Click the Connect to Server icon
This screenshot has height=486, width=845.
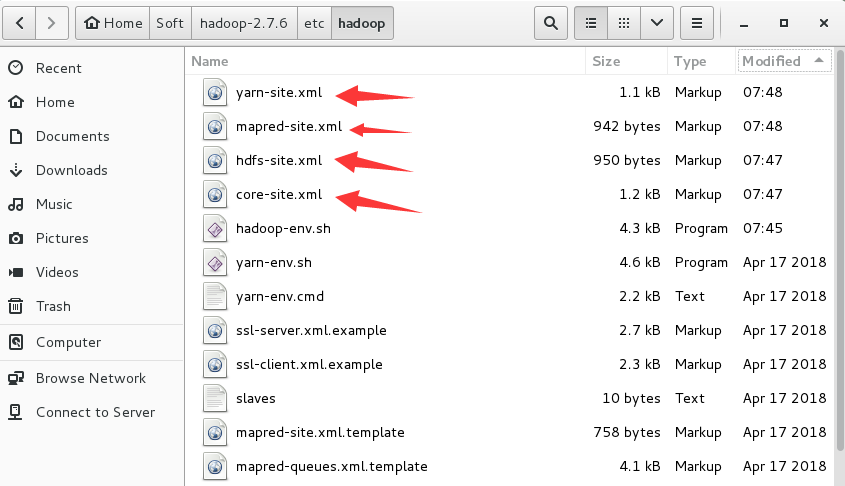point(16,412)
